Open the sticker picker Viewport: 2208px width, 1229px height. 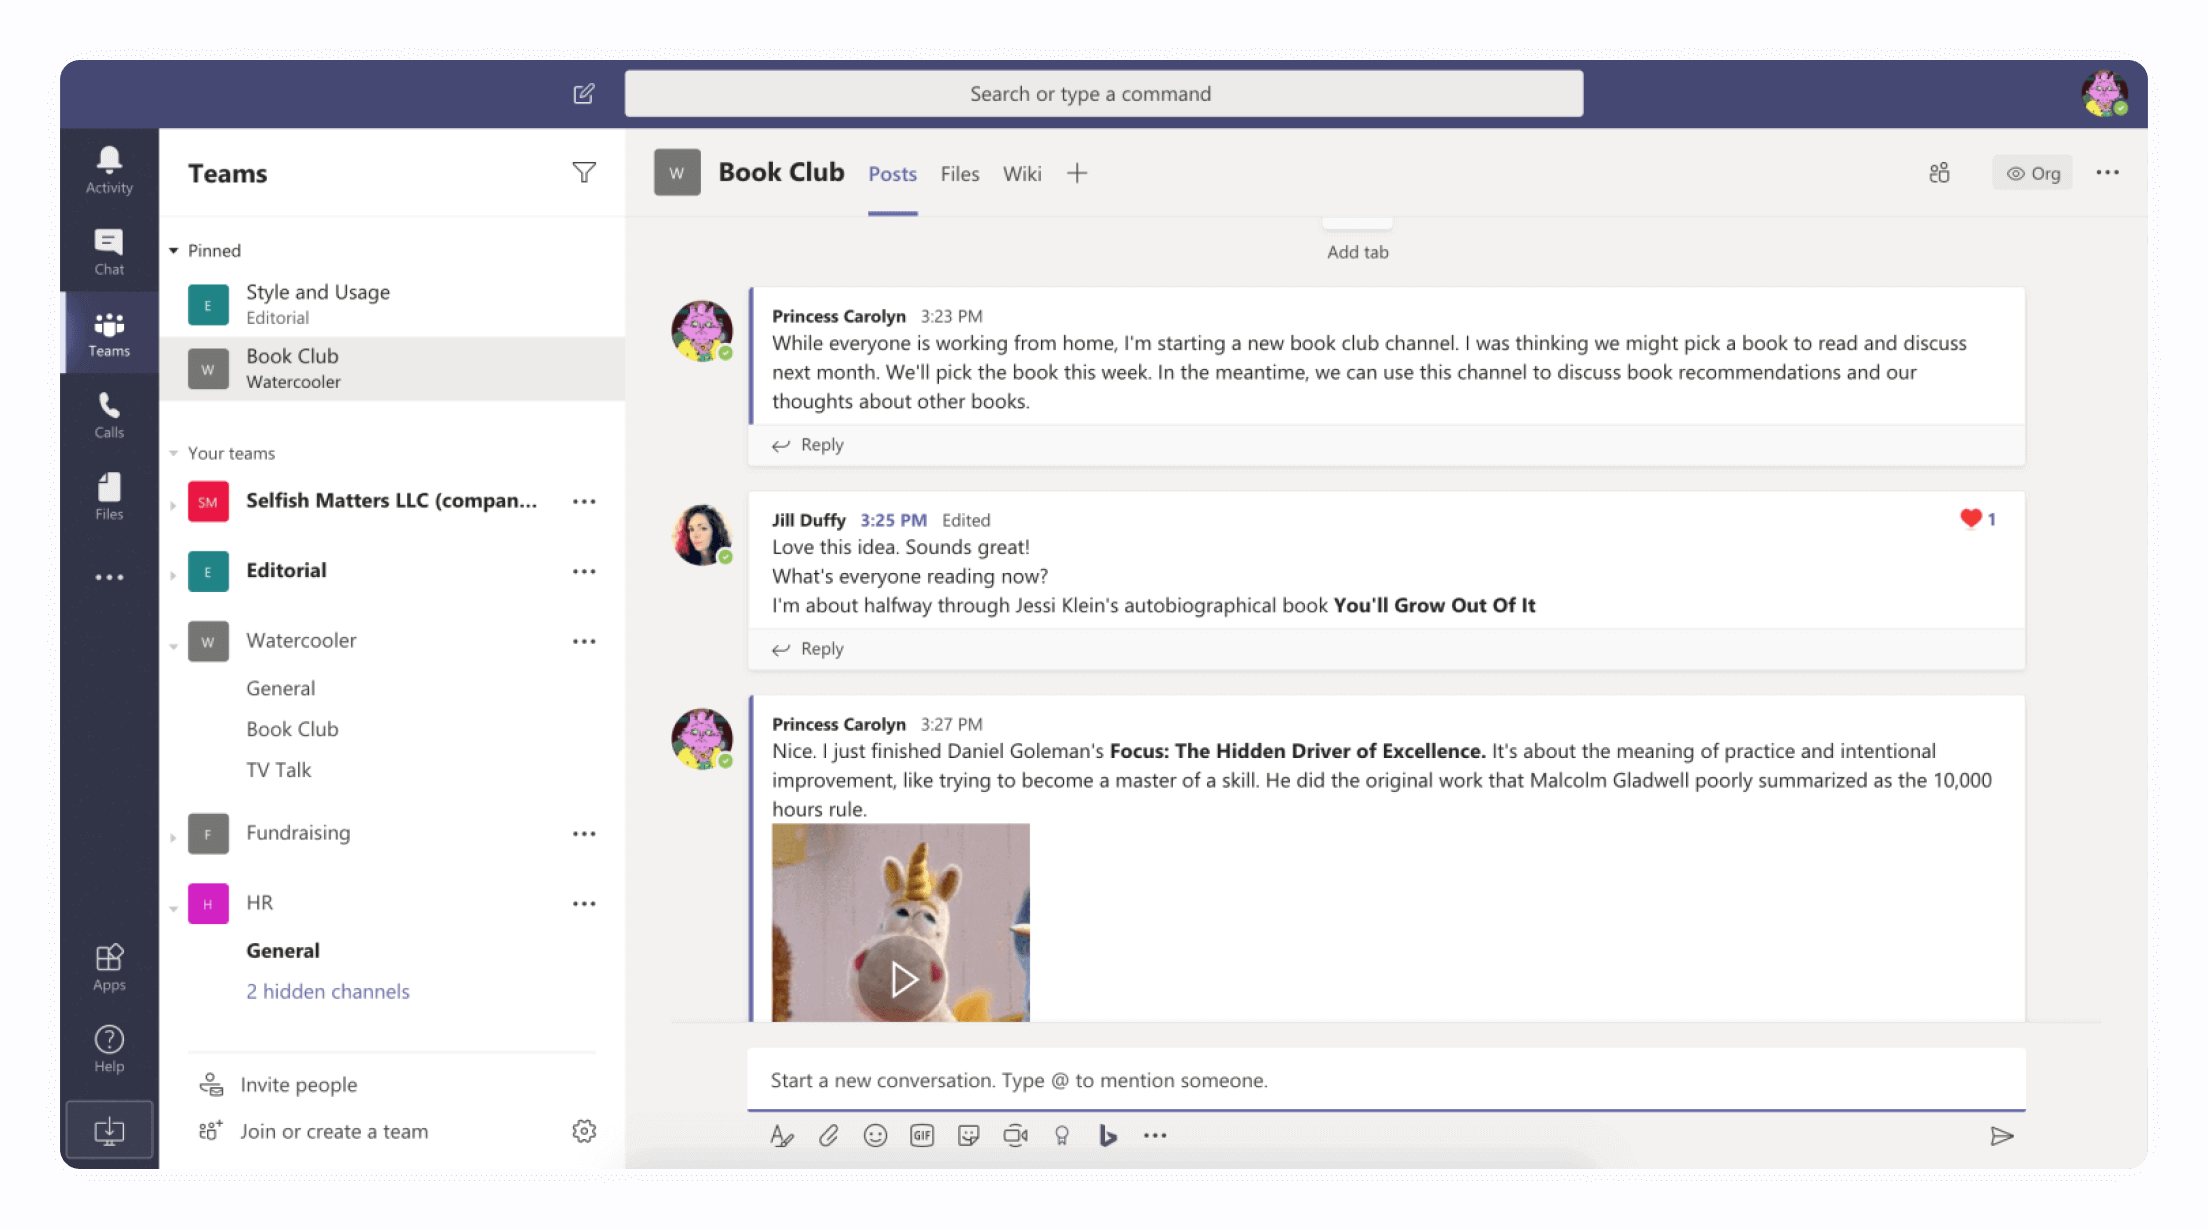coord(968,1136)
